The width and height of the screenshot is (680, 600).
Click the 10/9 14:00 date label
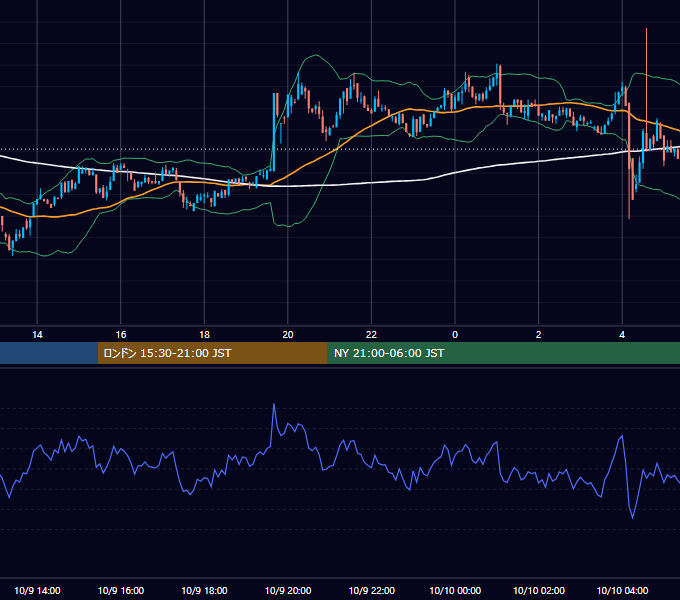coord(37,590)
